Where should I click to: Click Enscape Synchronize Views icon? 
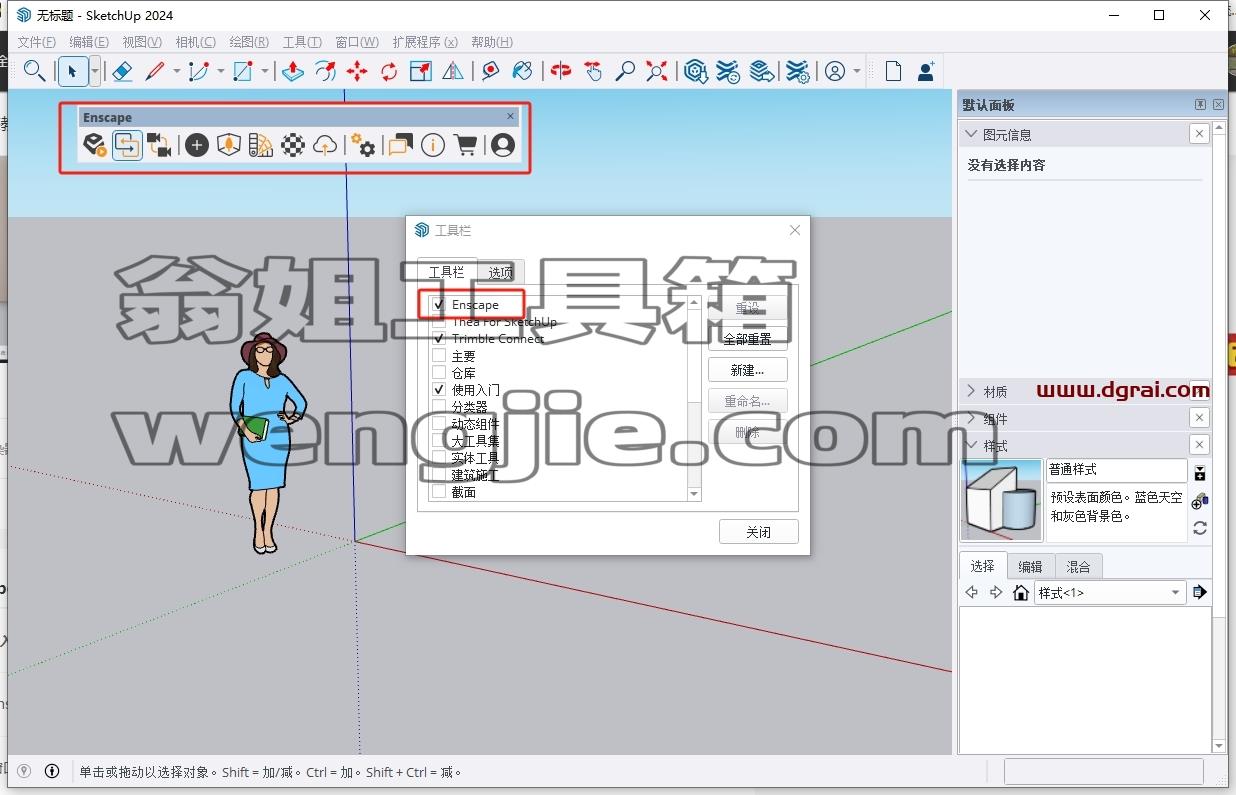click(159, 146)
